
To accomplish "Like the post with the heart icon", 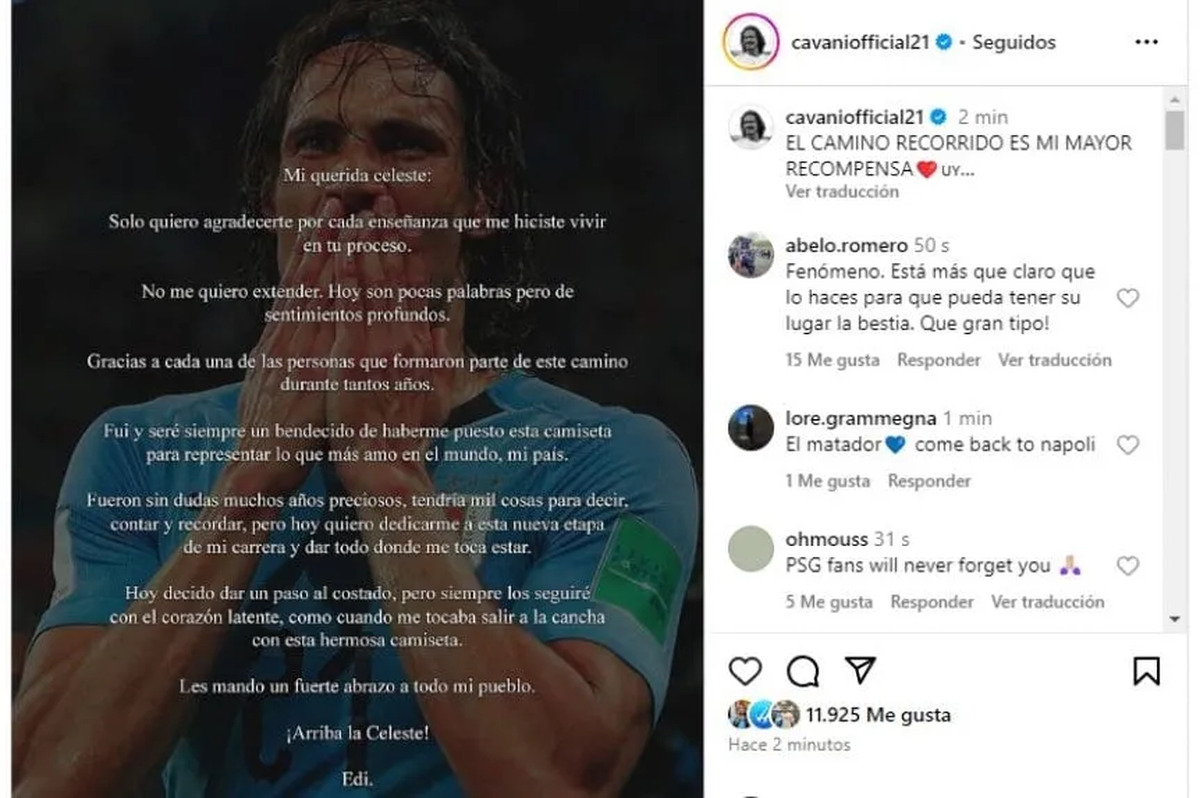I will [x=745, y=671].
